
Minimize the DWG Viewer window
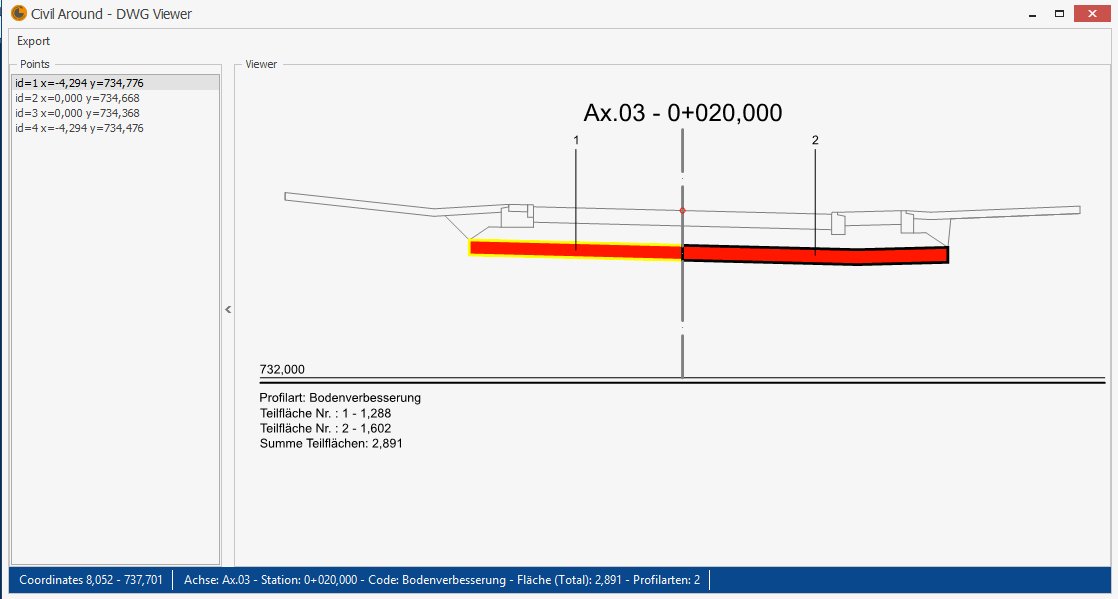[x=1032, y=14]
